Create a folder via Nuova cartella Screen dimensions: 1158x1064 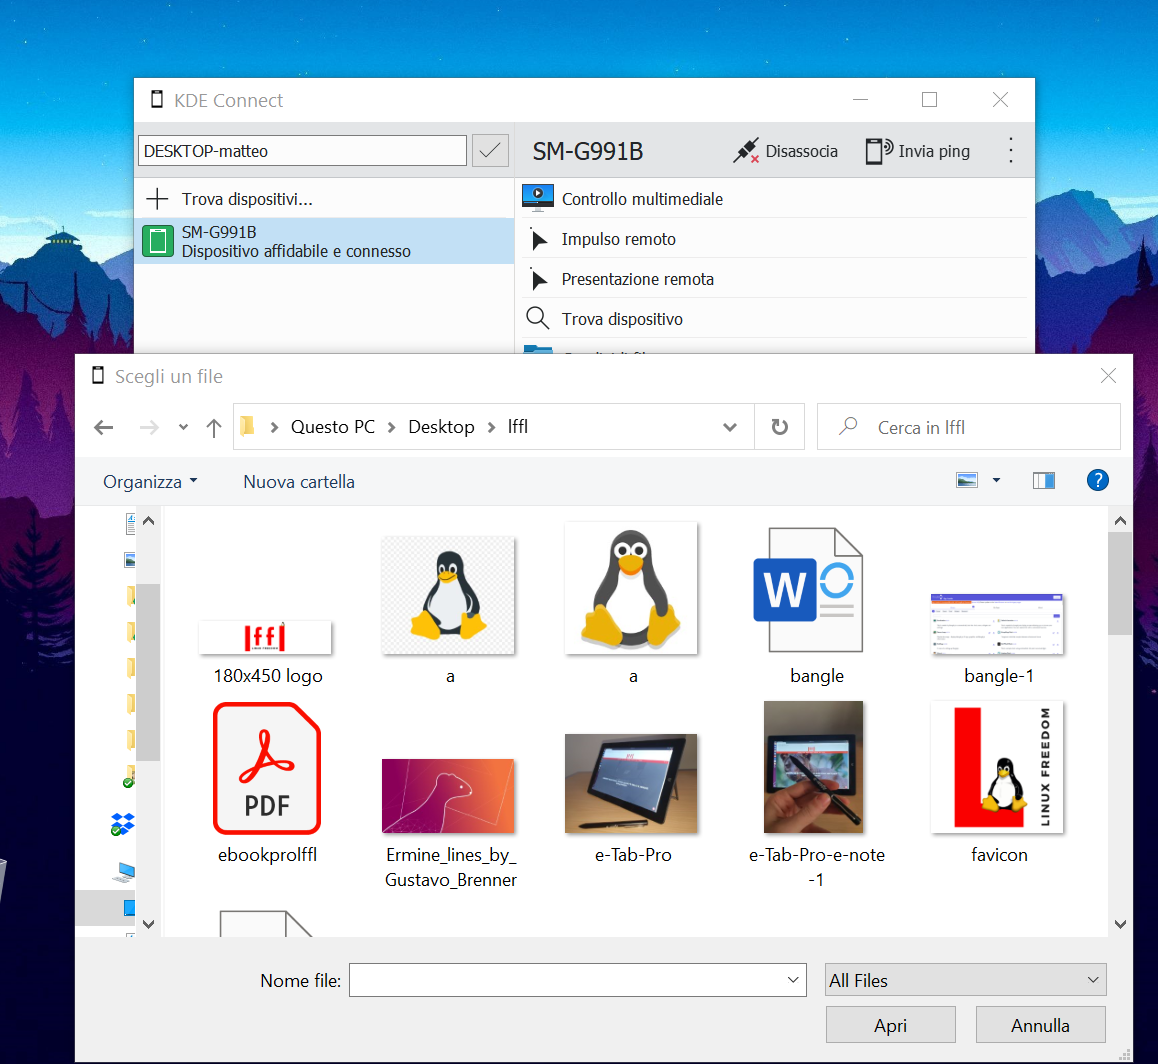coord(298,481)
